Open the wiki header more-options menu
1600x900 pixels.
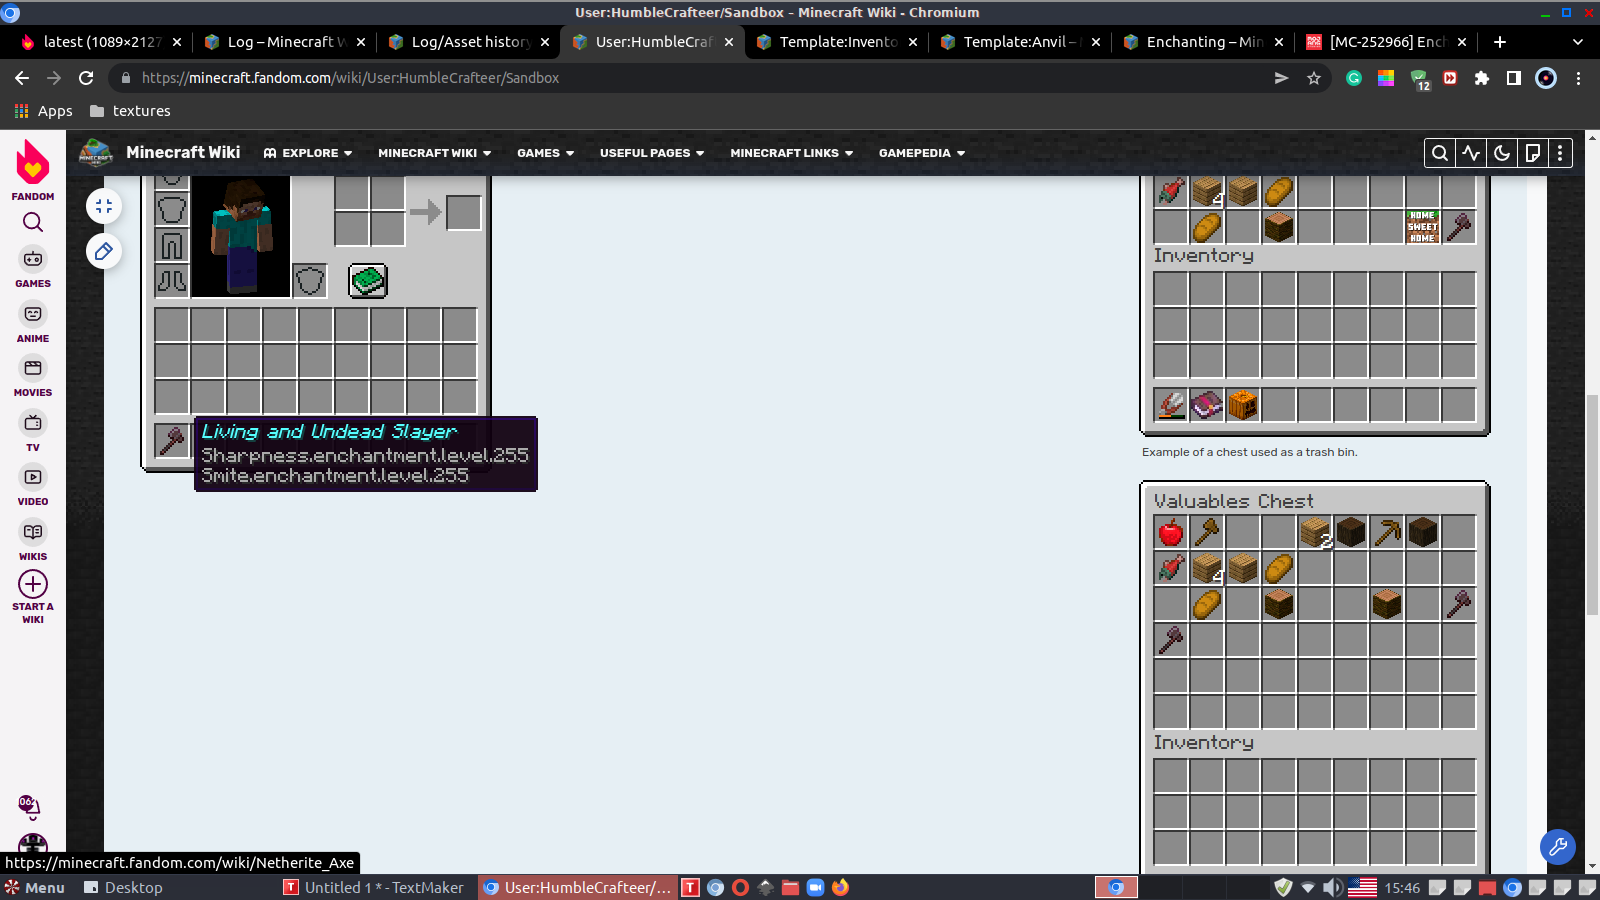(x=1560, y=153)
